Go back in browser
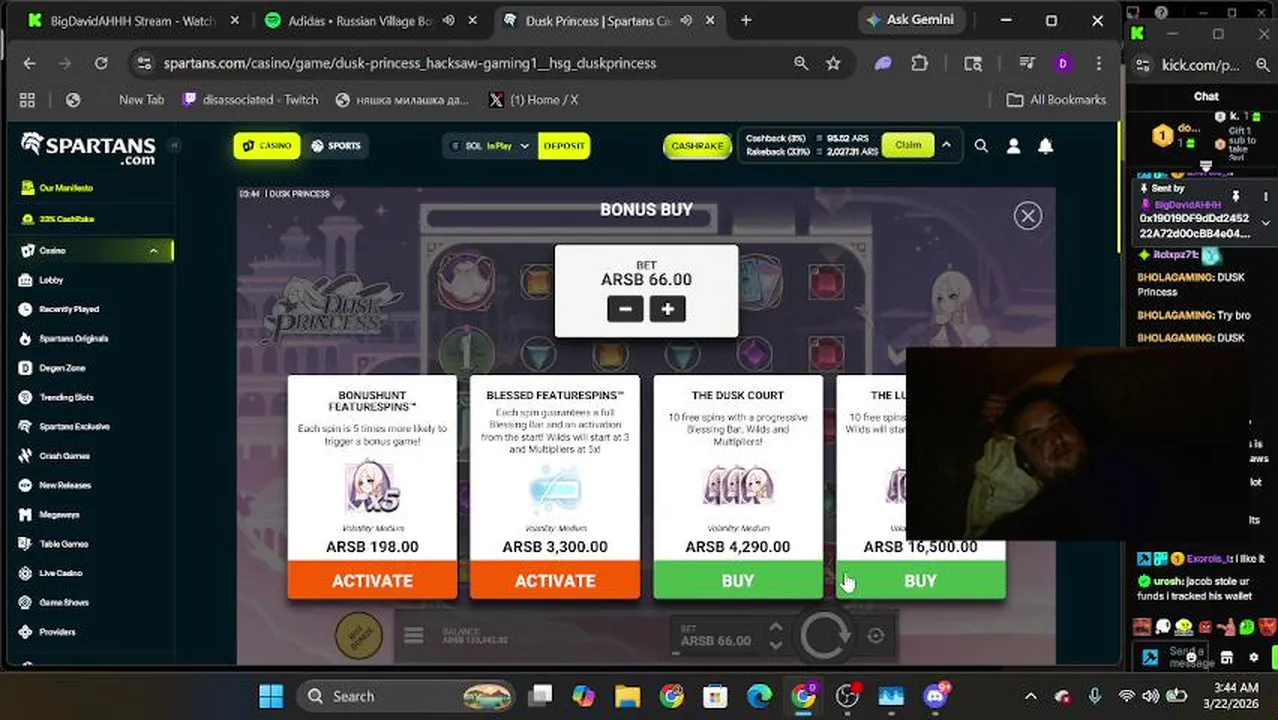The image size is (1278, 720). pos(29,63)
